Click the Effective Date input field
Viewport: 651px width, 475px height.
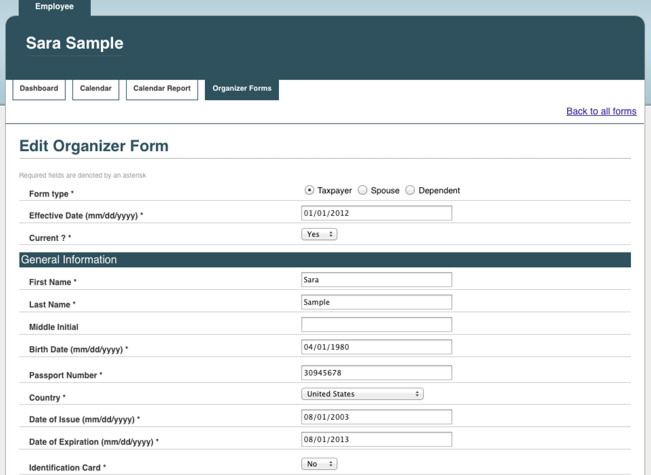[x=376, y=213]
